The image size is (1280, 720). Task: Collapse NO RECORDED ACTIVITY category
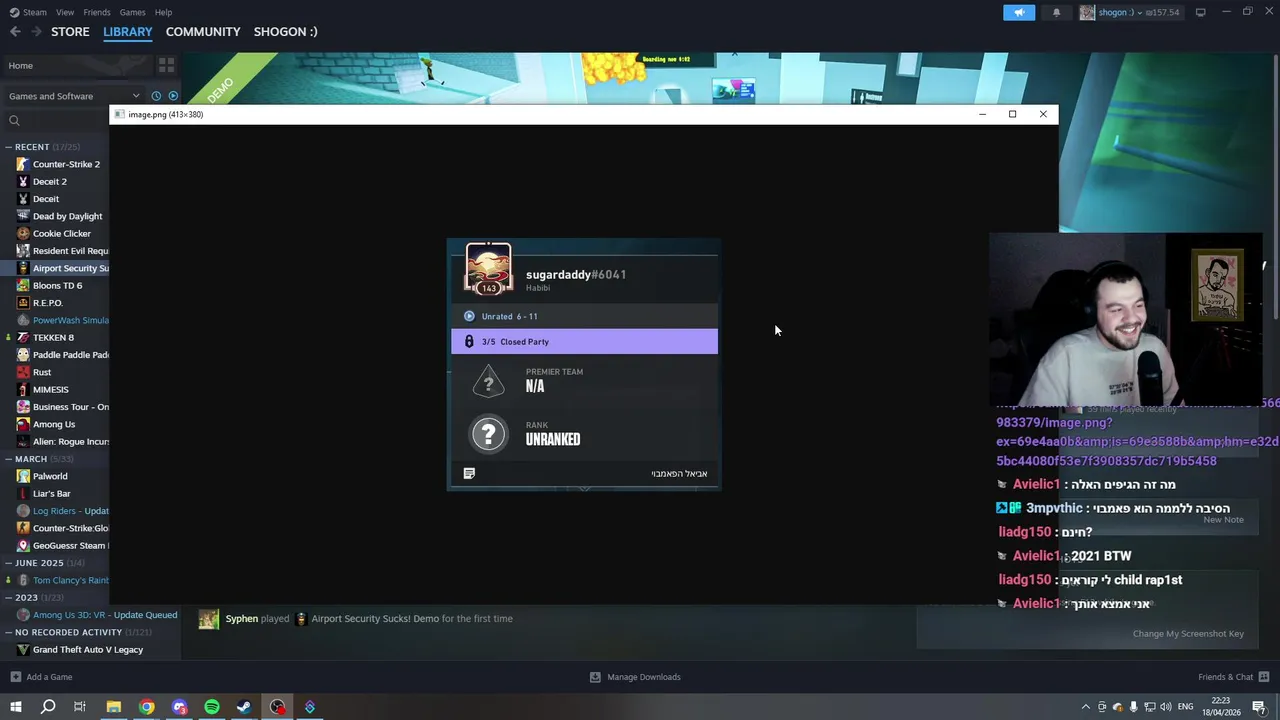point(8,632)
